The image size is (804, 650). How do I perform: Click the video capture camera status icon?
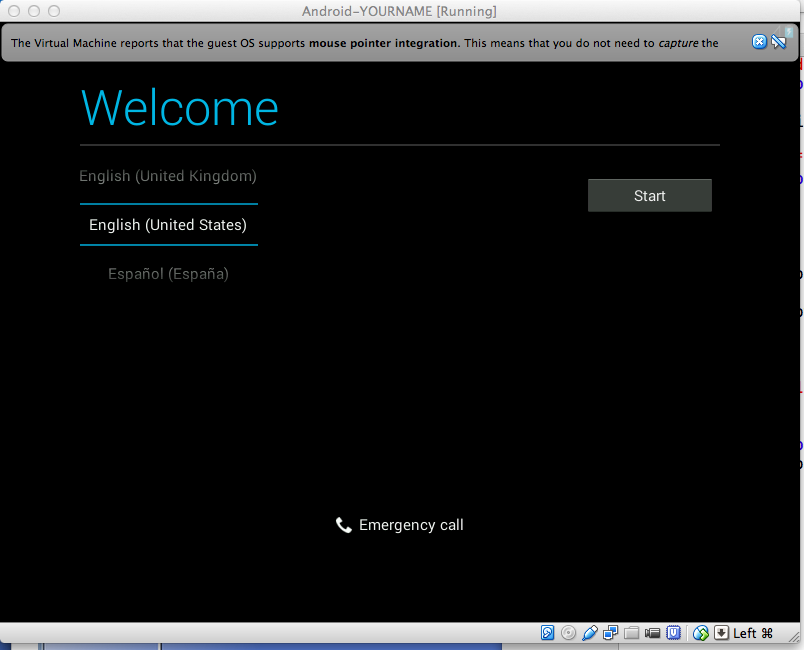click(652, 633)
